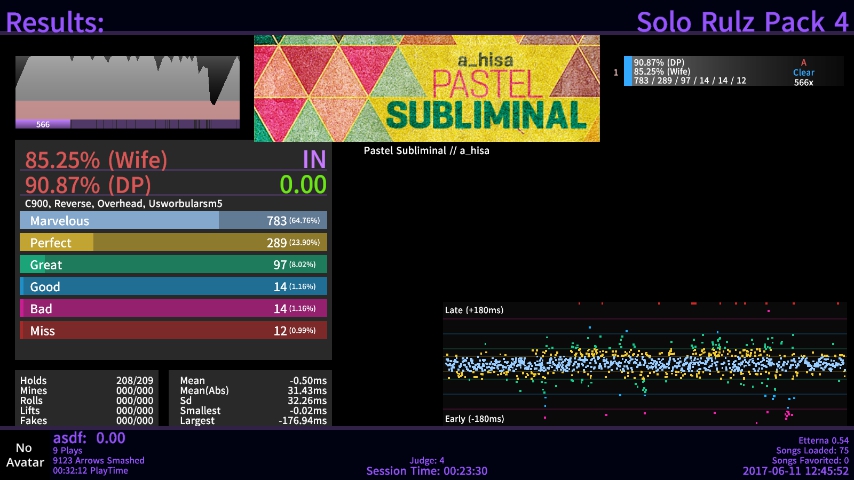
Task: Click the green Great judgment bar
Action: click(173, 265)
